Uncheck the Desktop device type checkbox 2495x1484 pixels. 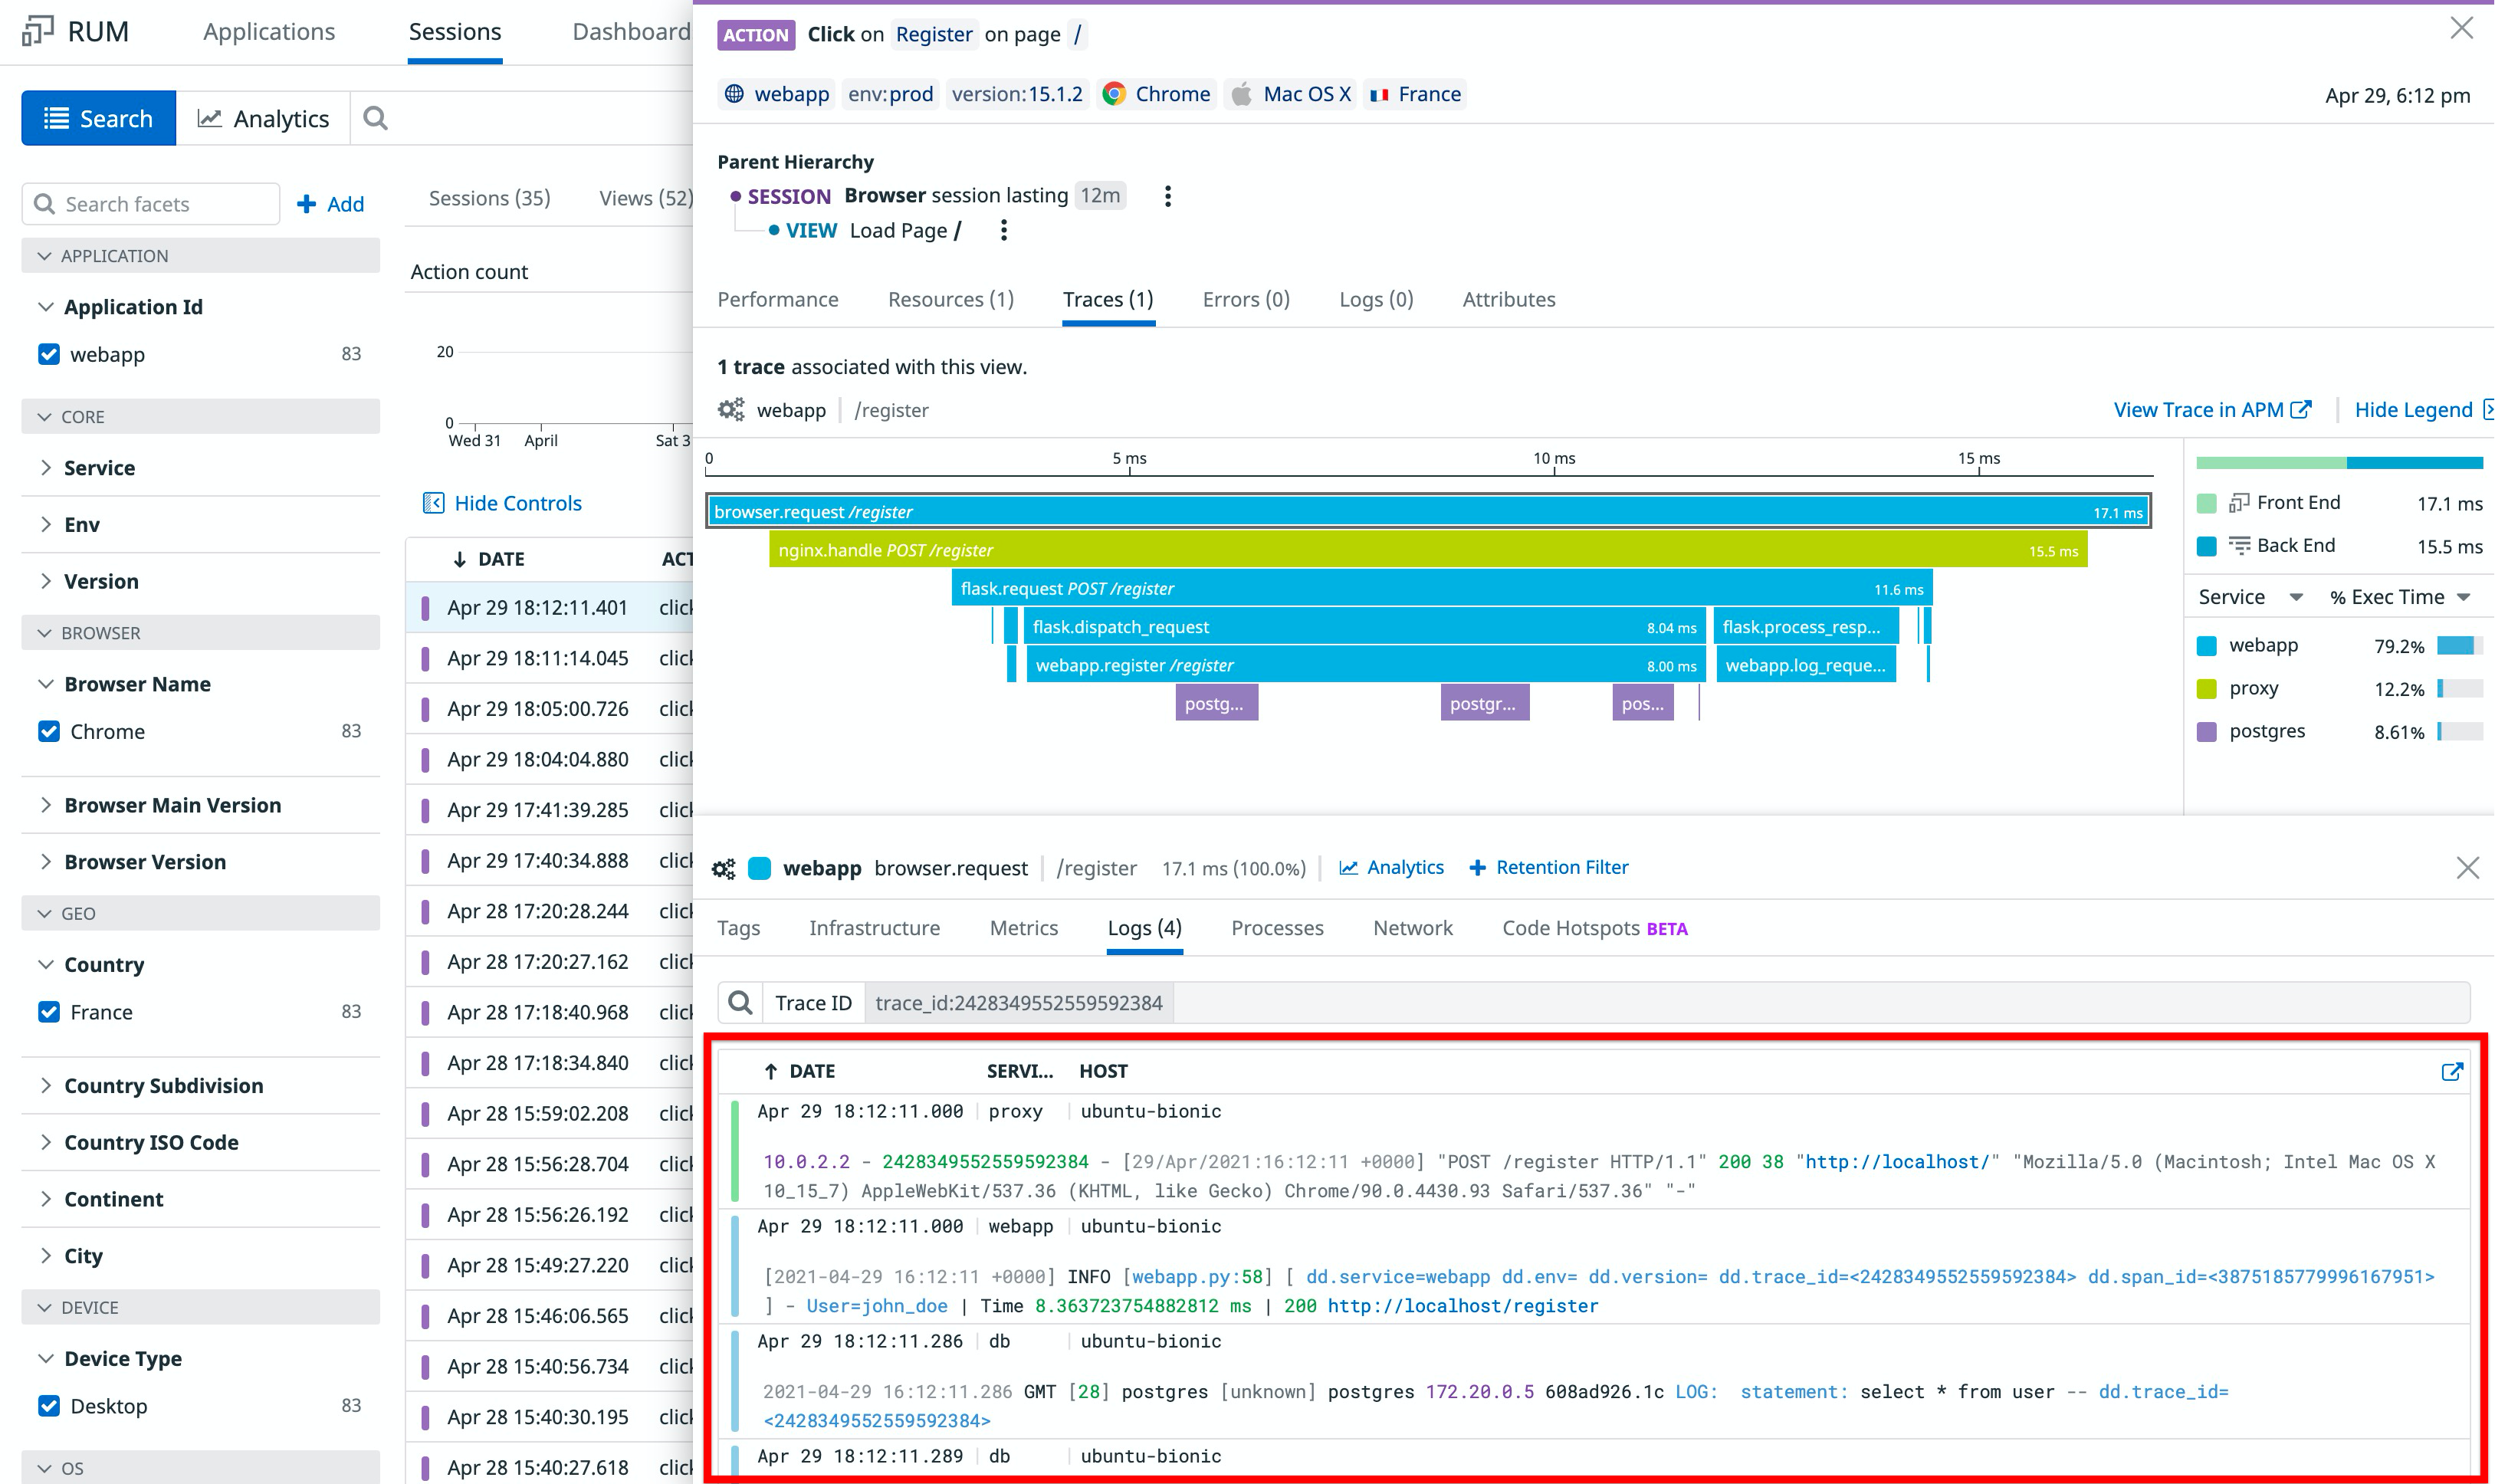[48, 1406]
